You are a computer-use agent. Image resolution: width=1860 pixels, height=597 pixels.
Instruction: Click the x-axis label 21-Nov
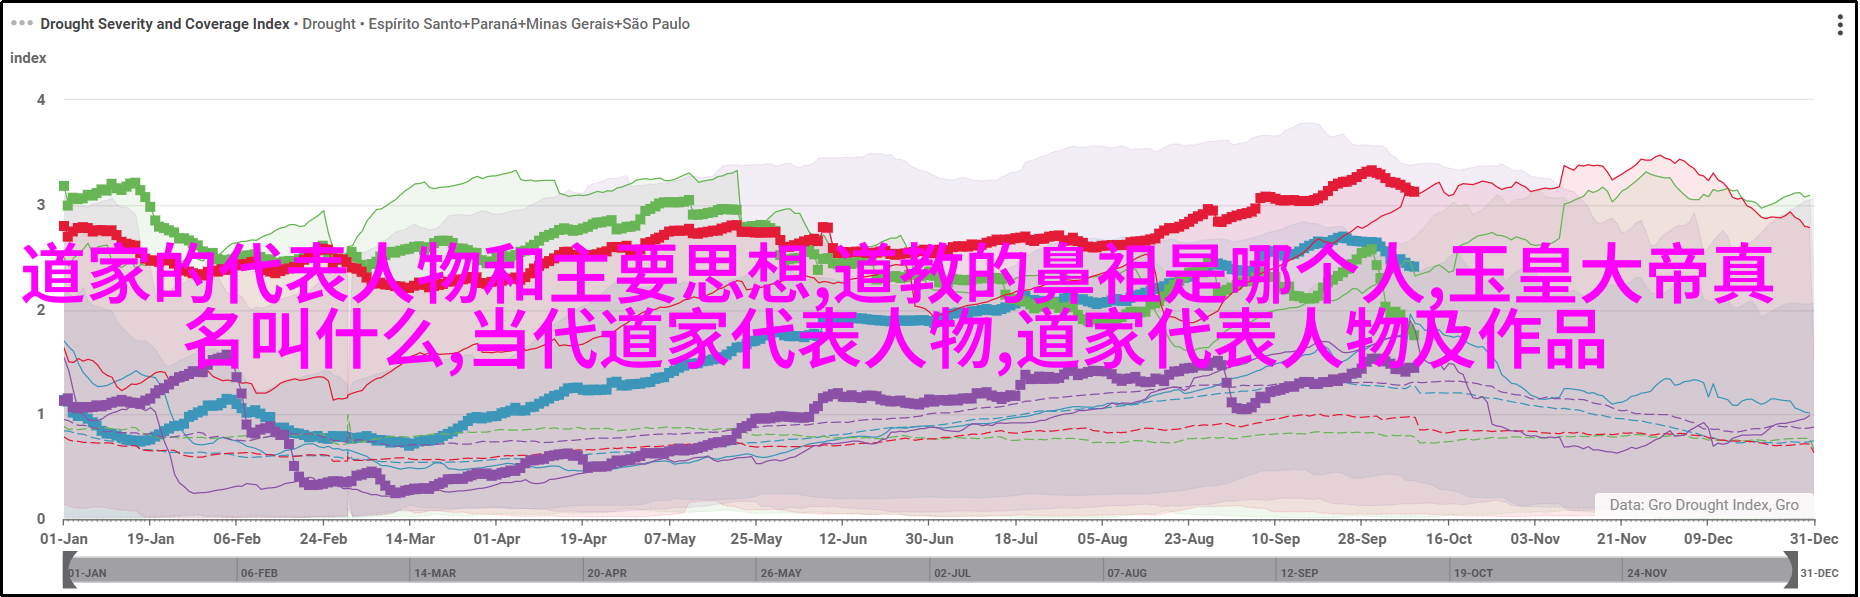(x=1622, y=539)
